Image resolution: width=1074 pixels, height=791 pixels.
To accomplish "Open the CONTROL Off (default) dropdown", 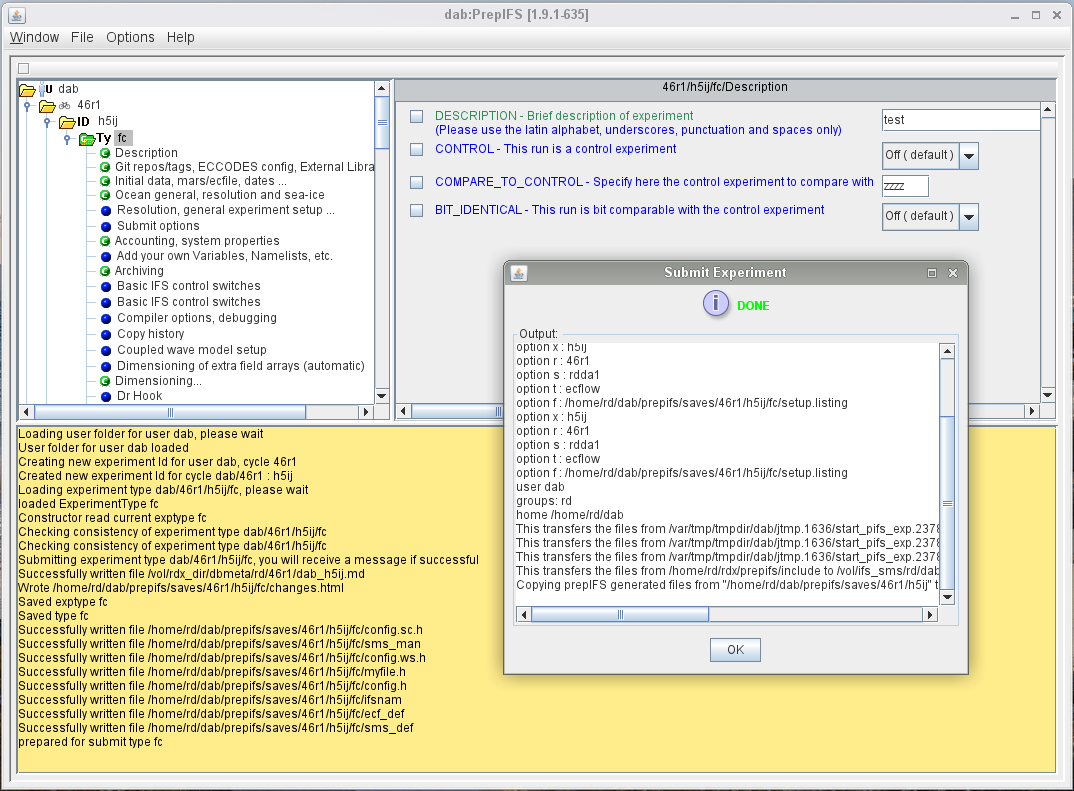I will 969,155.
